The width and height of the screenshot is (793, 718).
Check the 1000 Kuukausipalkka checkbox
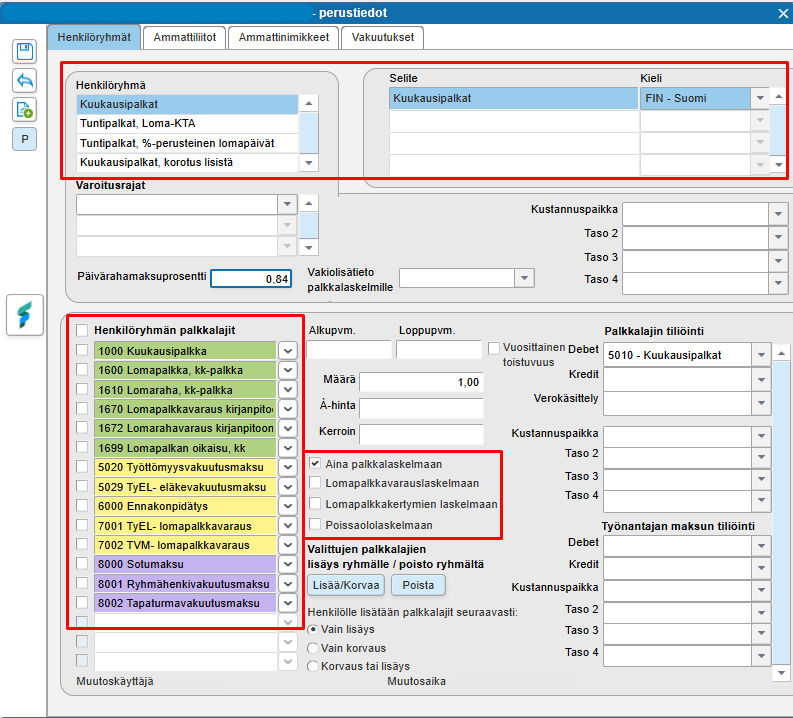(x=82, y=350)
